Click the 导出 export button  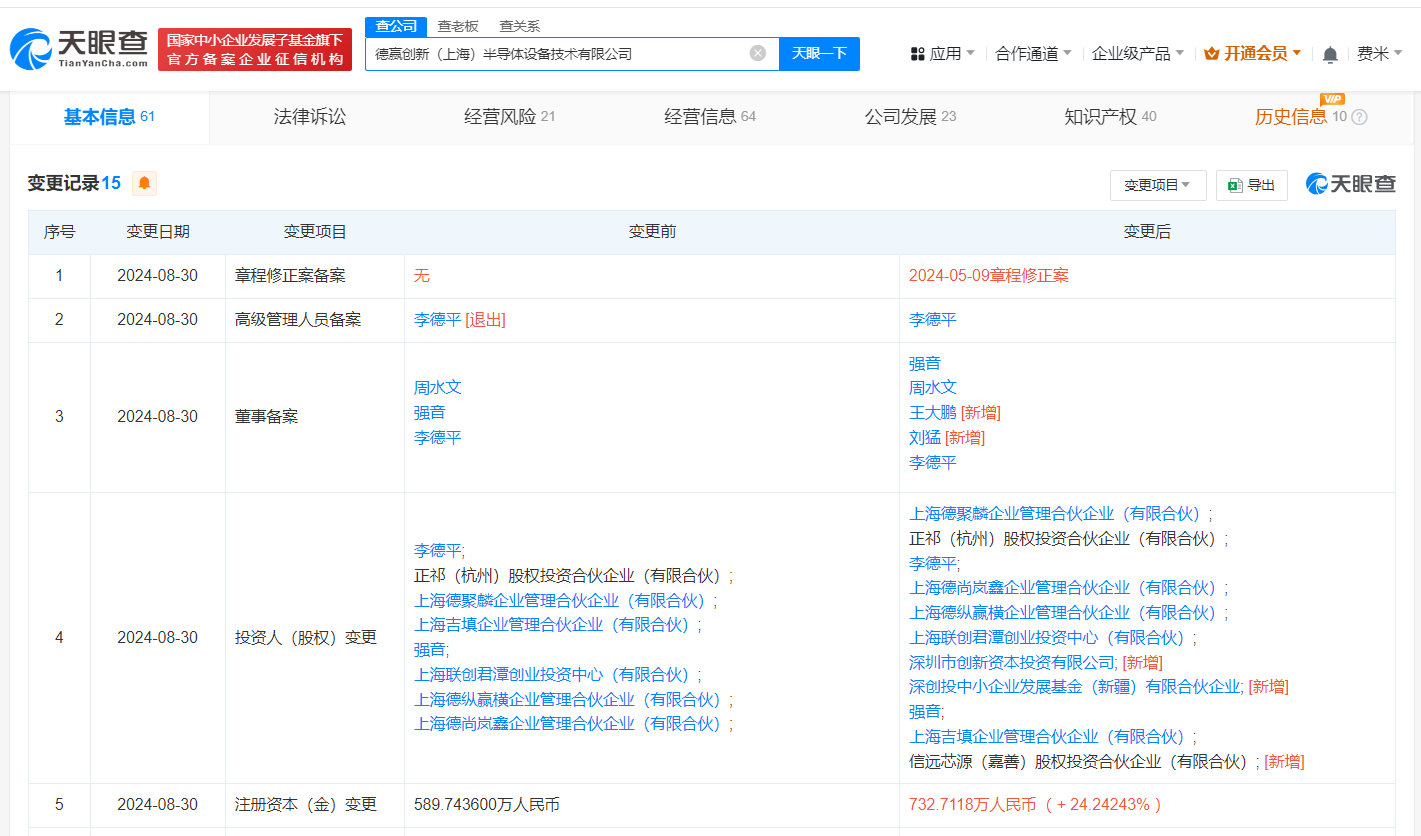point(1252,185)
